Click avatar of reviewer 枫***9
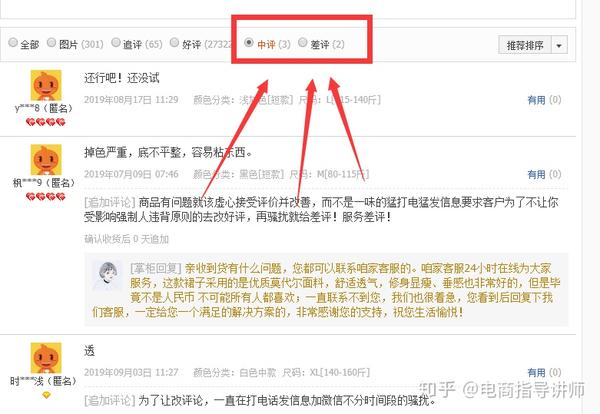 (x=46, y=160)
